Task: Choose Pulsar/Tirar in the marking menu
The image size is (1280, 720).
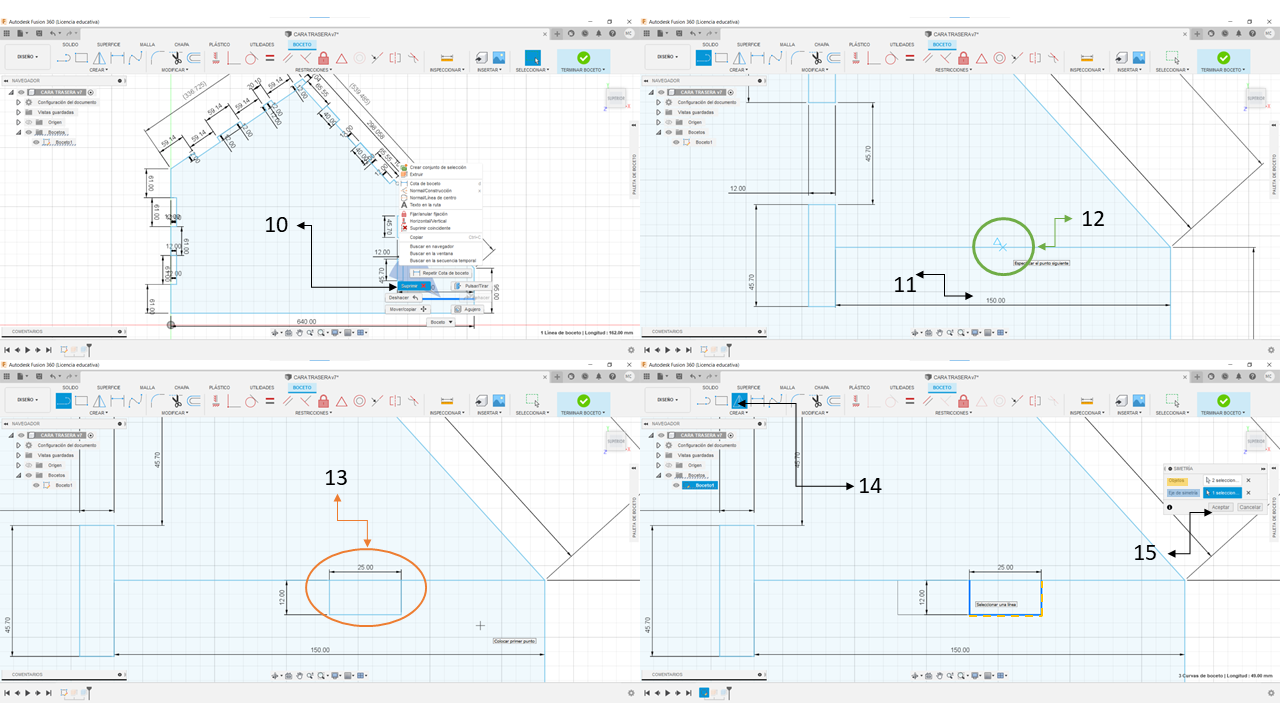Action: pos(471,286)
